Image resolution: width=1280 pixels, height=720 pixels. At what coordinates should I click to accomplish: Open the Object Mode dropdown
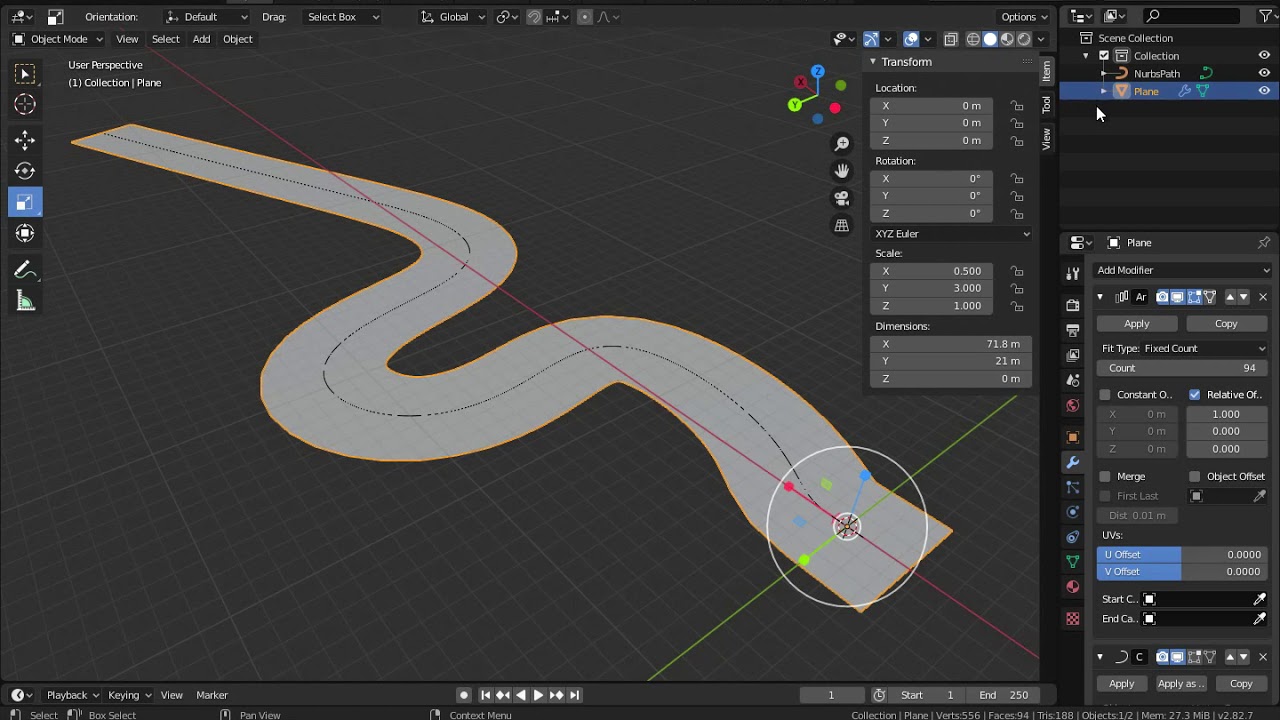[x=58, y=39]
